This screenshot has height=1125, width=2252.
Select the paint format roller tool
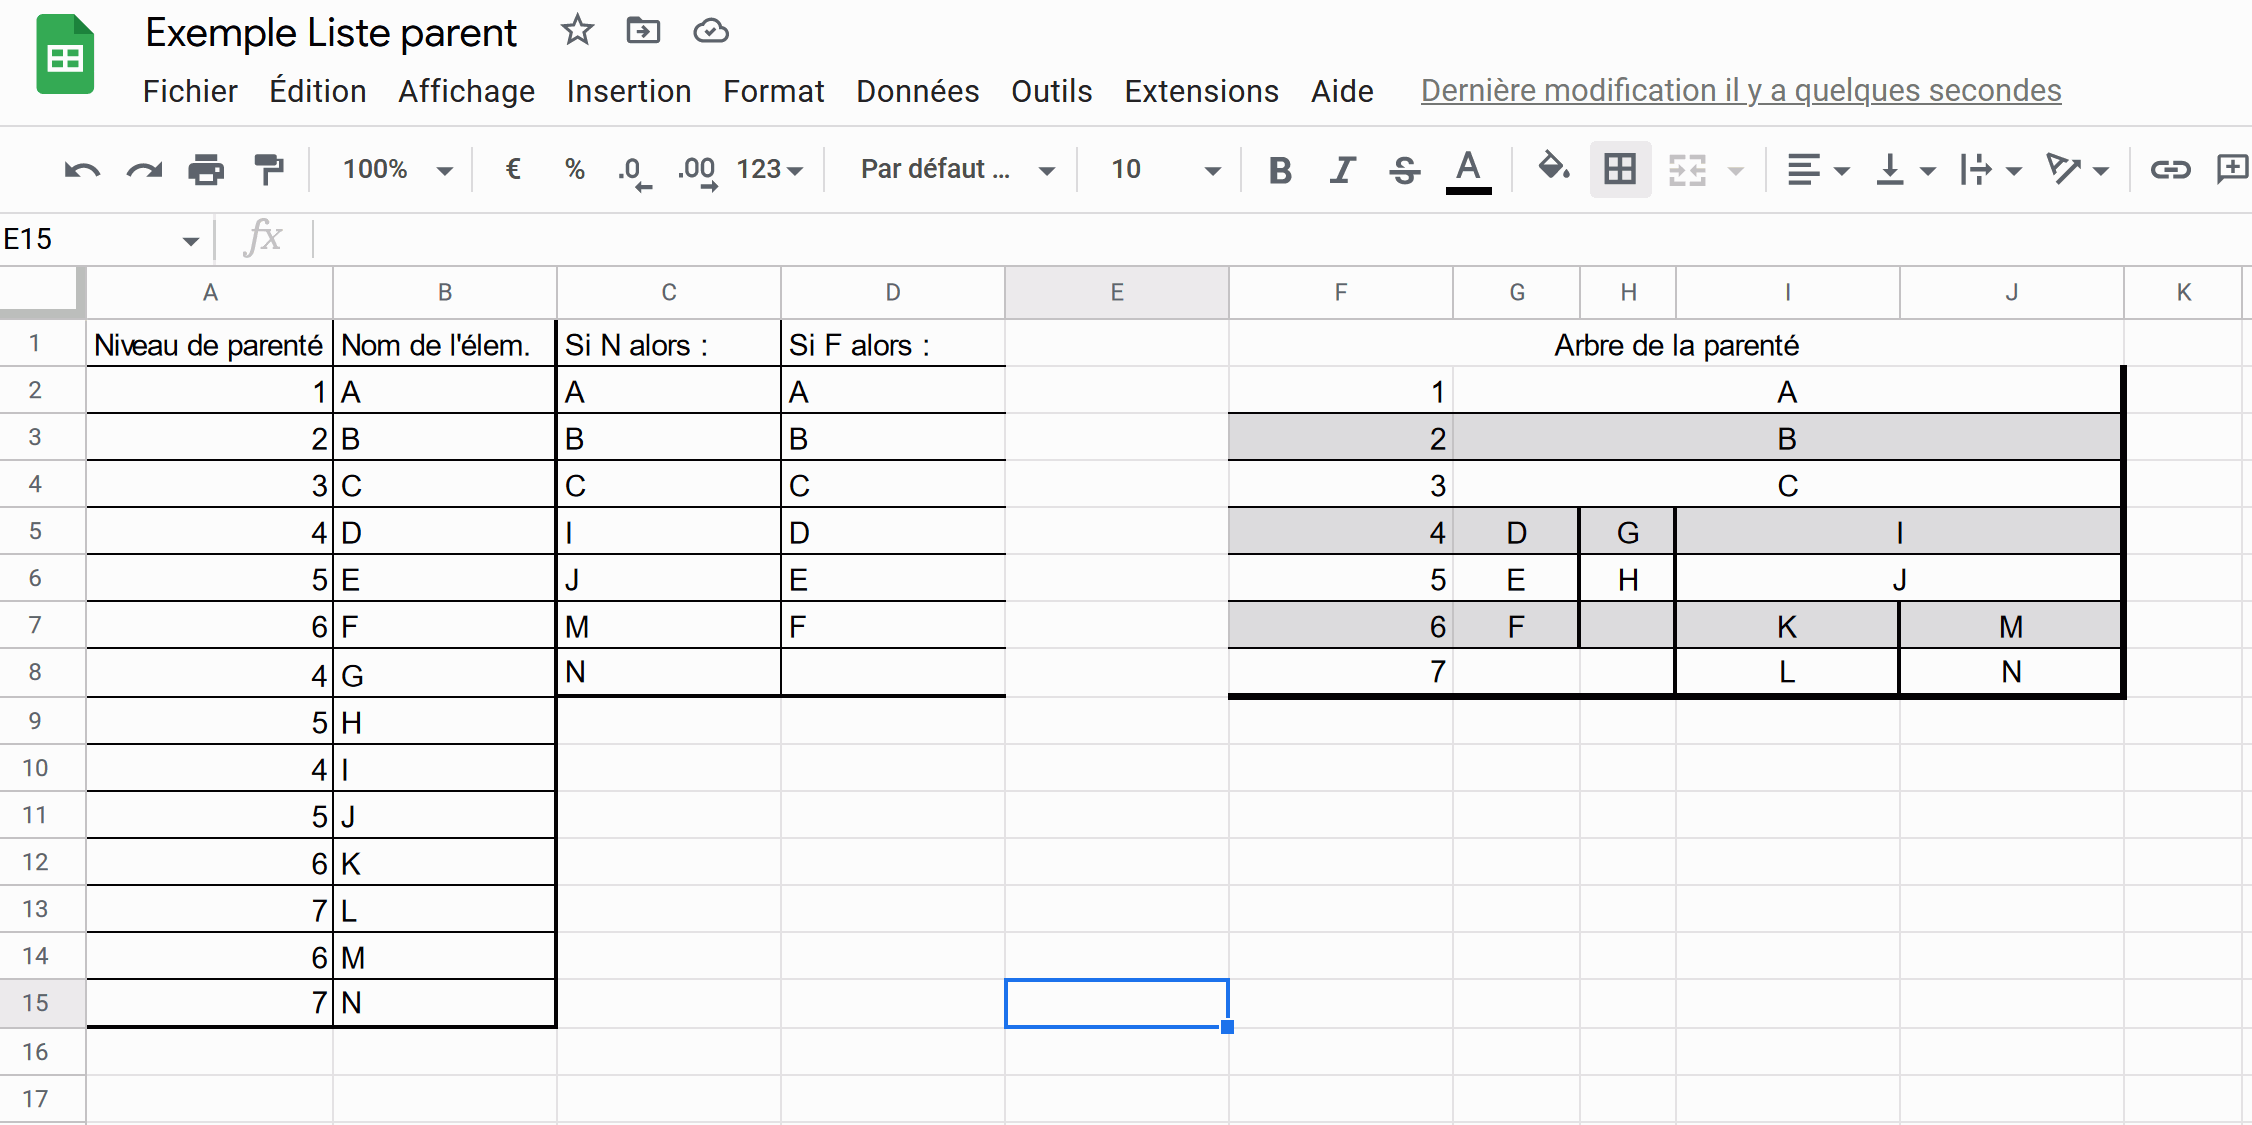(x=268, y=170)
